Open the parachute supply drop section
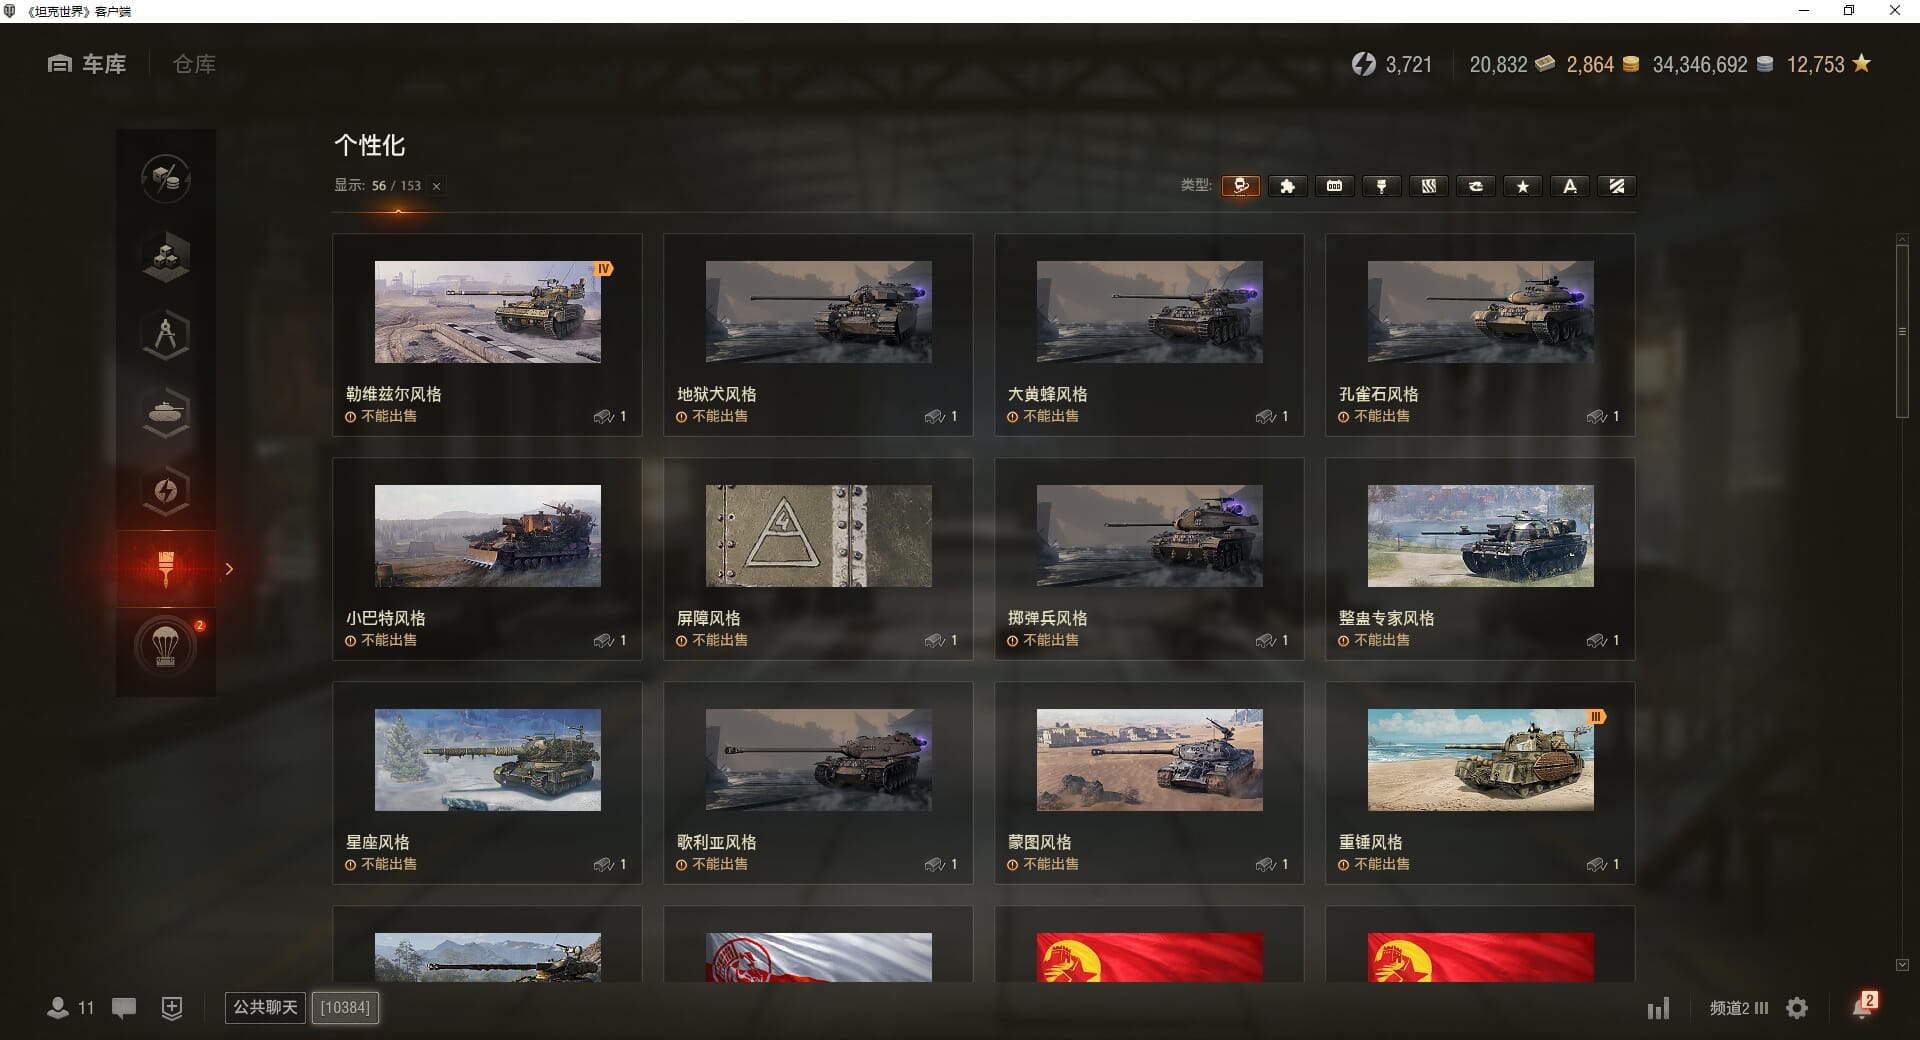Image resolution: width=1920 pixels, height=1040 pixels. coord(166,647)
